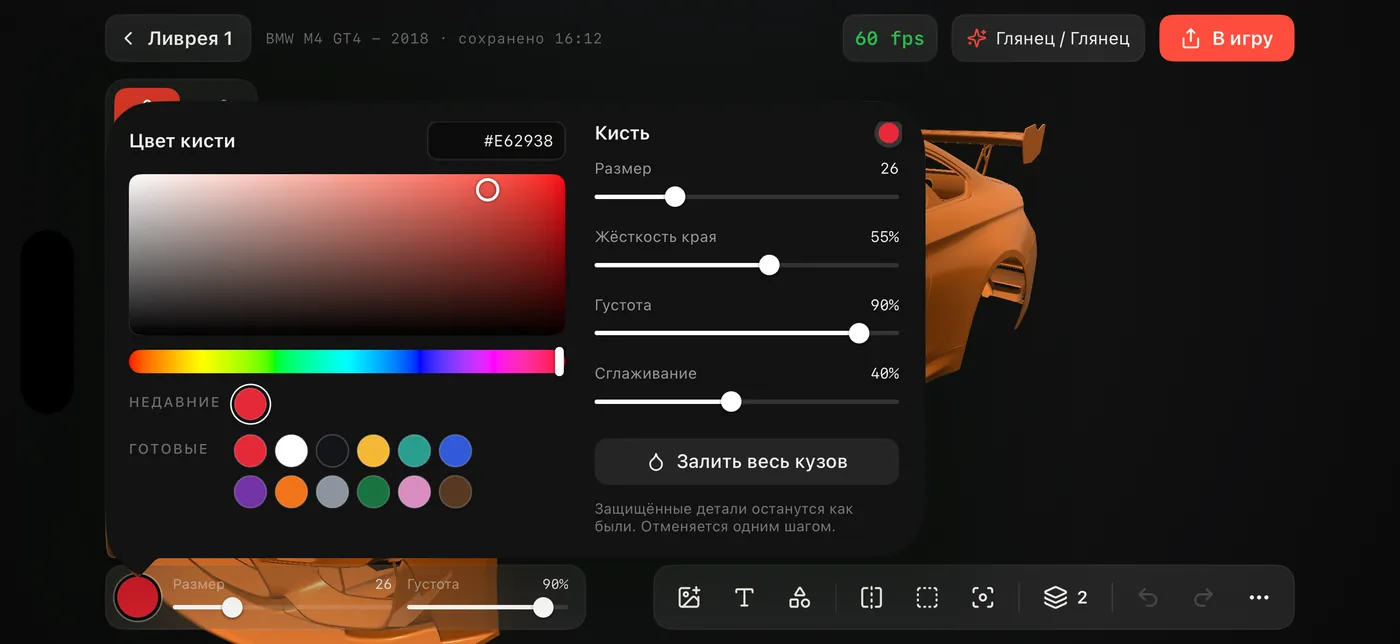Toggle the mirror symmetry tool

tap(872, 598)
